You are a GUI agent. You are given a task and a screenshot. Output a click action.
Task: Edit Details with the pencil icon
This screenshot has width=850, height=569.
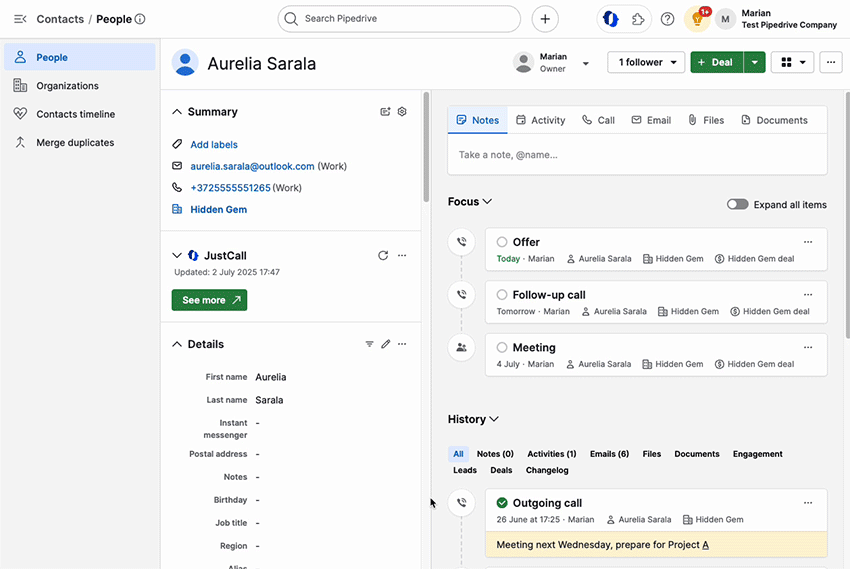point(385,344)
